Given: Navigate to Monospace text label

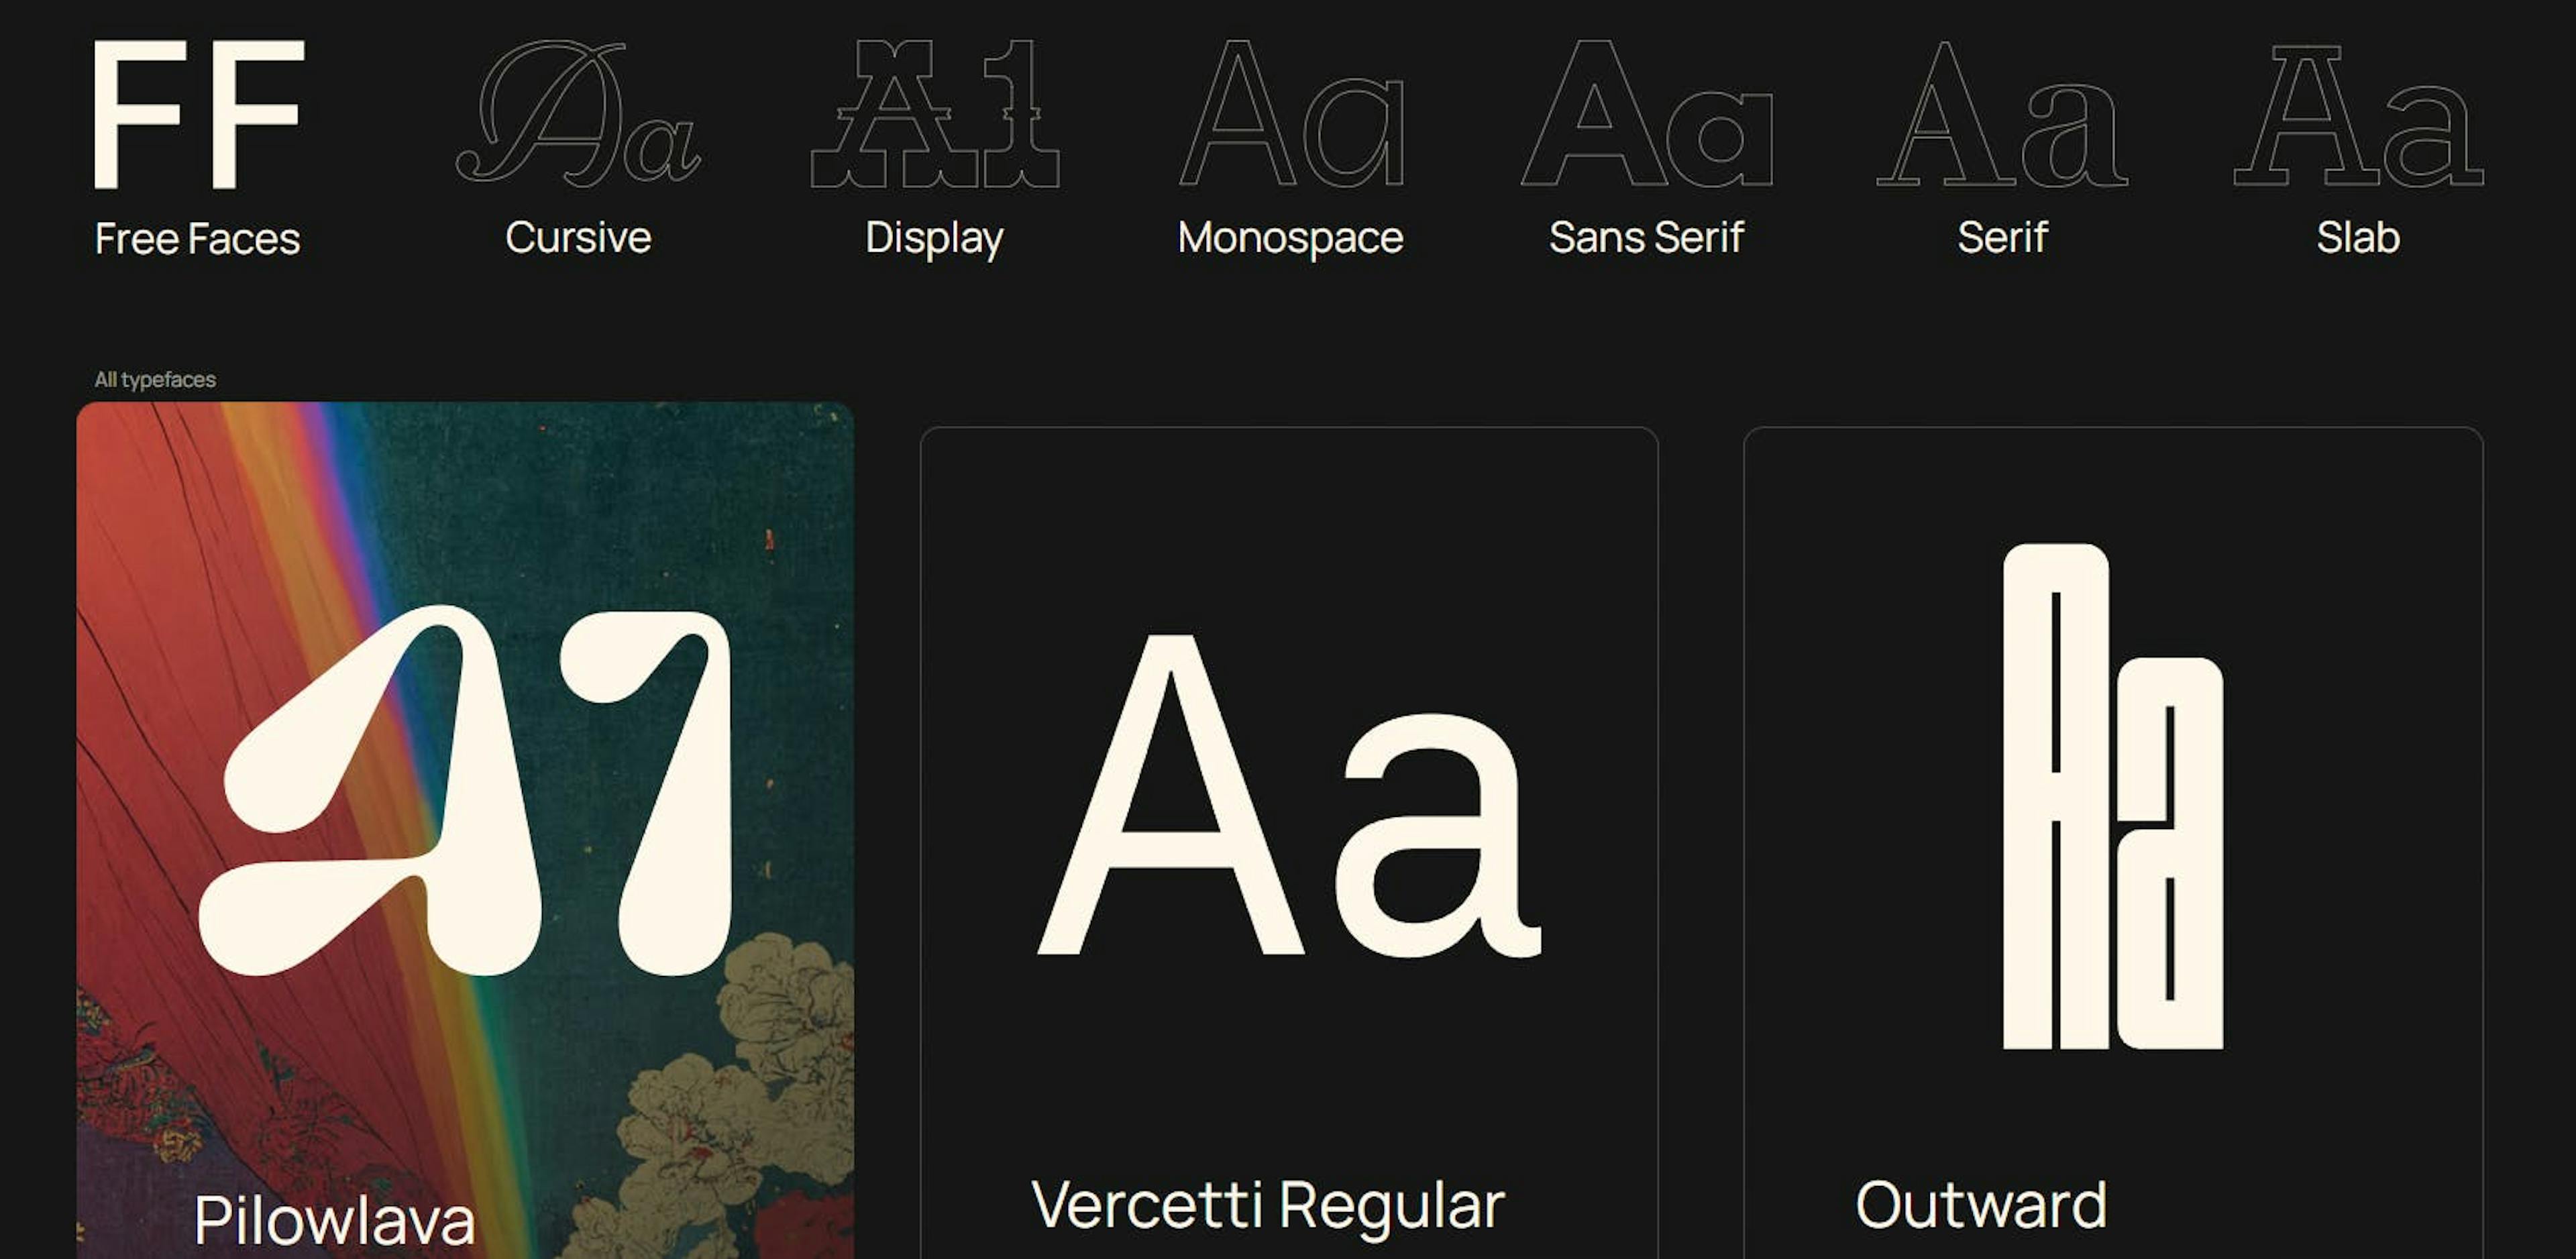Looking at the screenshot, I should (x=1291, y=238).
